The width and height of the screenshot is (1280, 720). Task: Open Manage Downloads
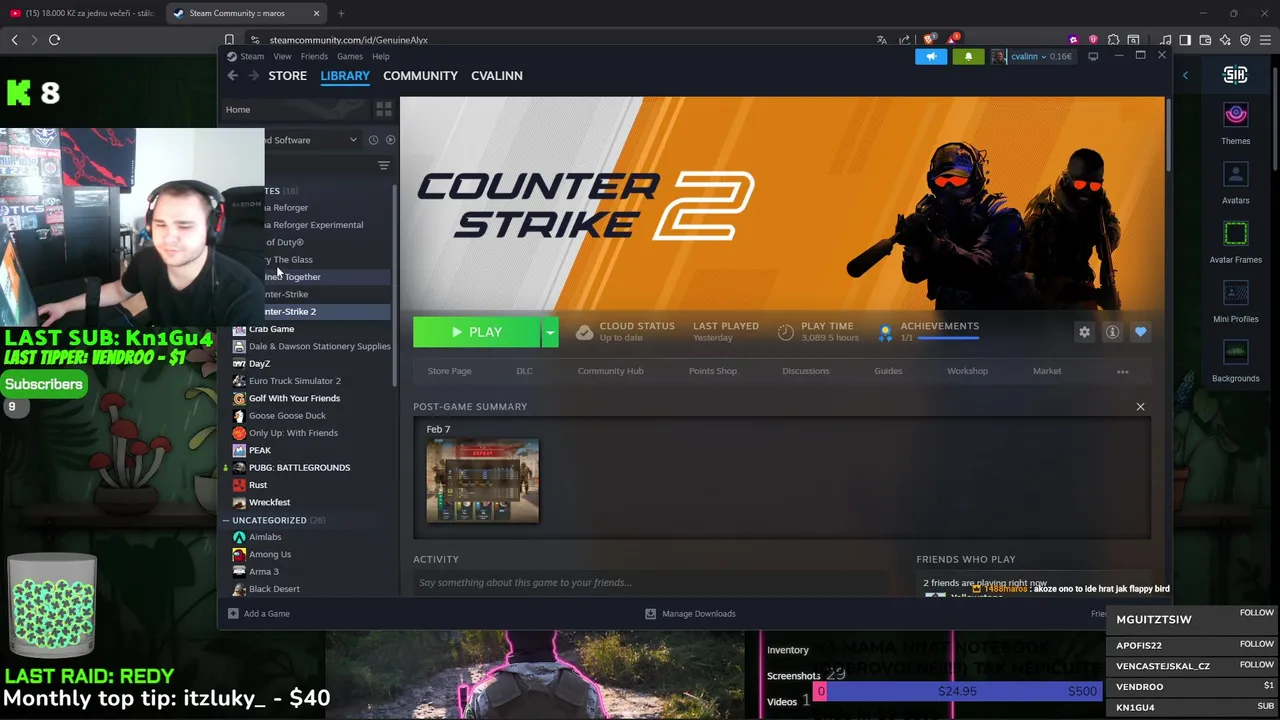pos(690,614)
